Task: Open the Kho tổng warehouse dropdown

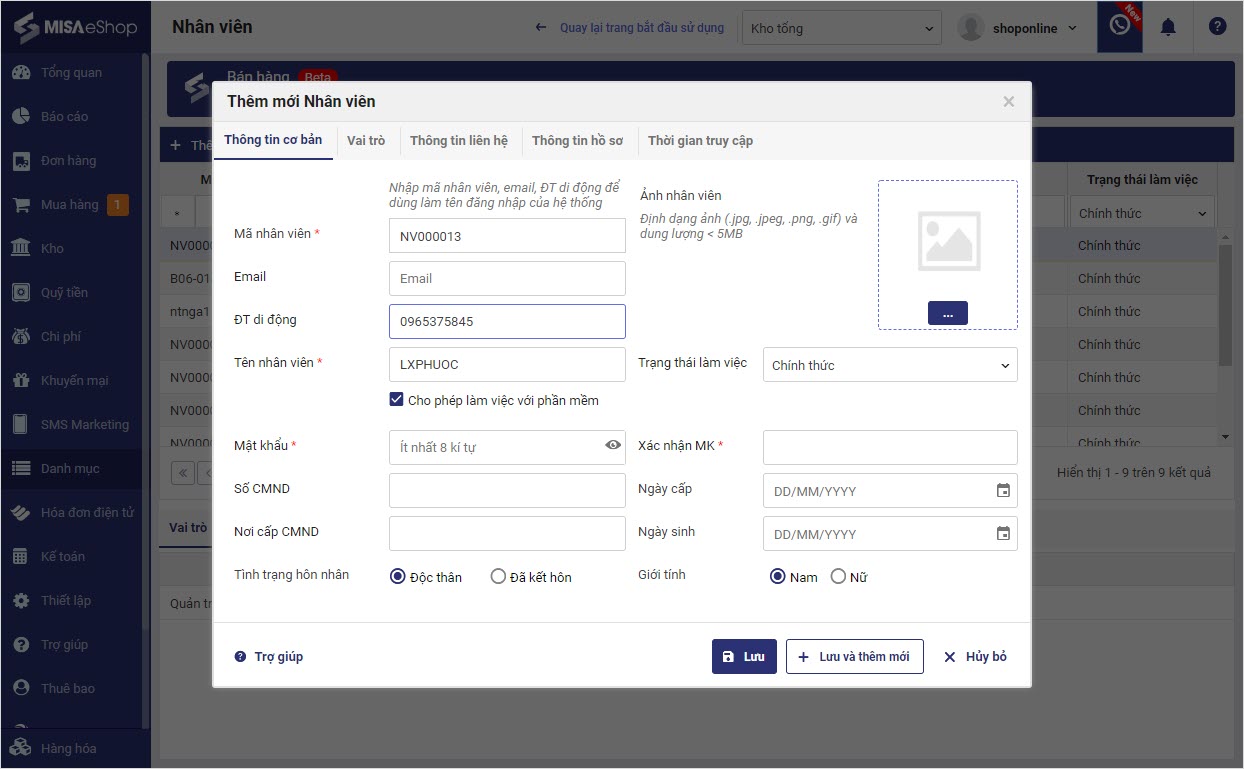Action: (842, 28)
